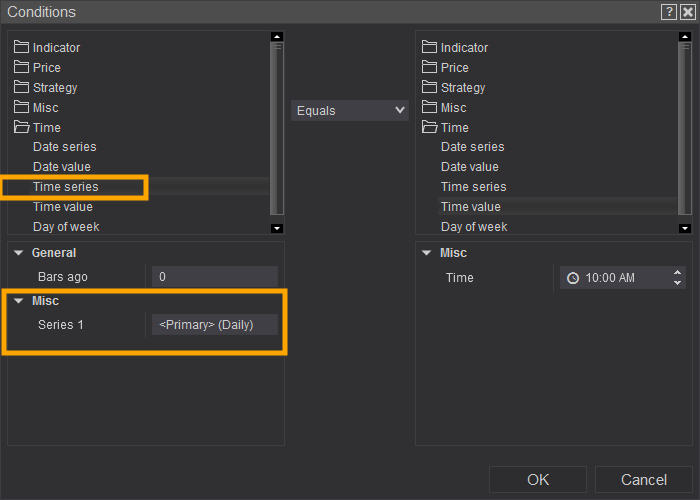The height and width of the screenshot is (500, 700).
Task: Collapse the General section in left panel
Action: 18,253
